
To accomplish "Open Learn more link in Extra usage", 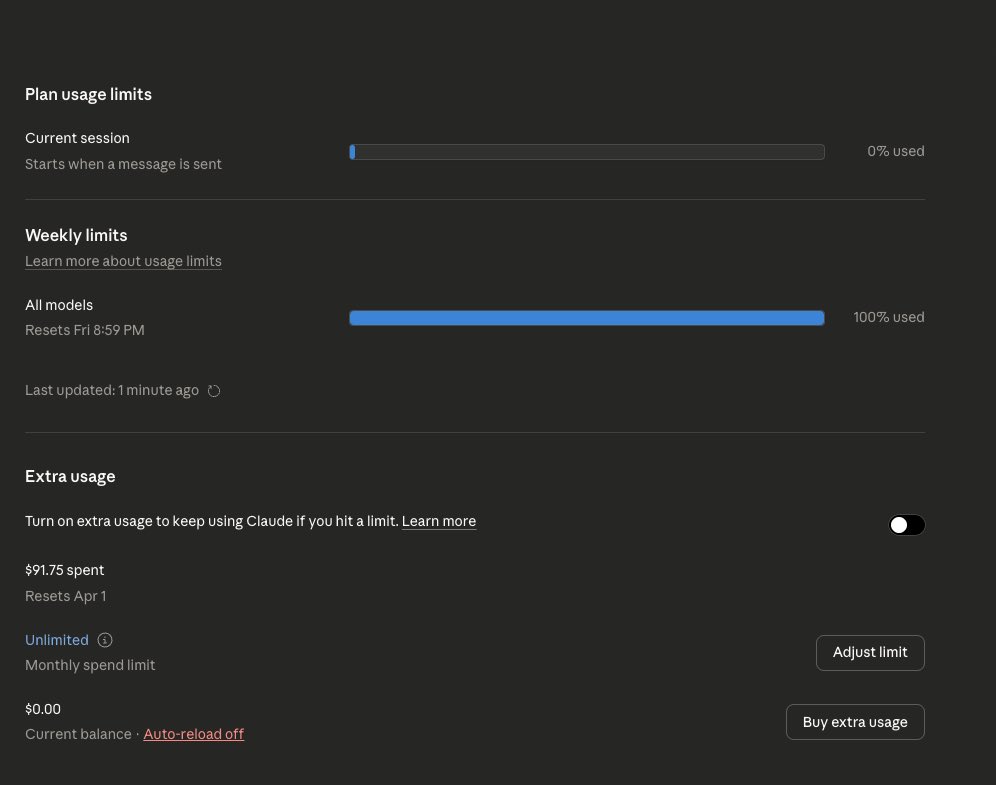I will (x=439, y=521).
